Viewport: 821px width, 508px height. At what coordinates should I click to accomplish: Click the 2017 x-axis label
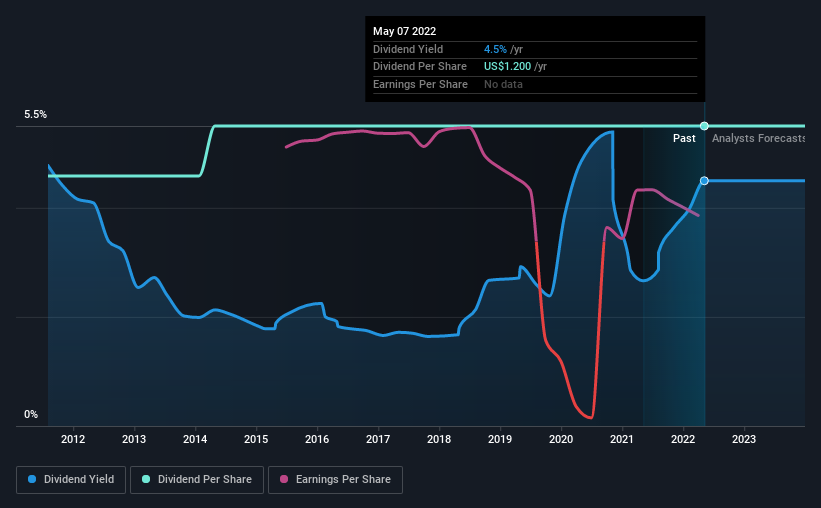378,439
